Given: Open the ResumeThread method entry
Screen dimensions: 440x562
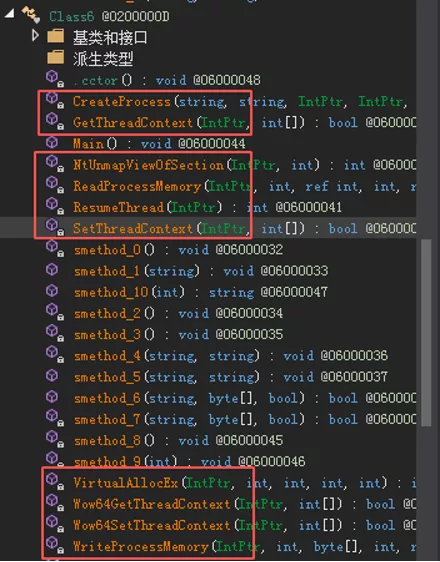Looking at the screenshot, I should [118, 207].
